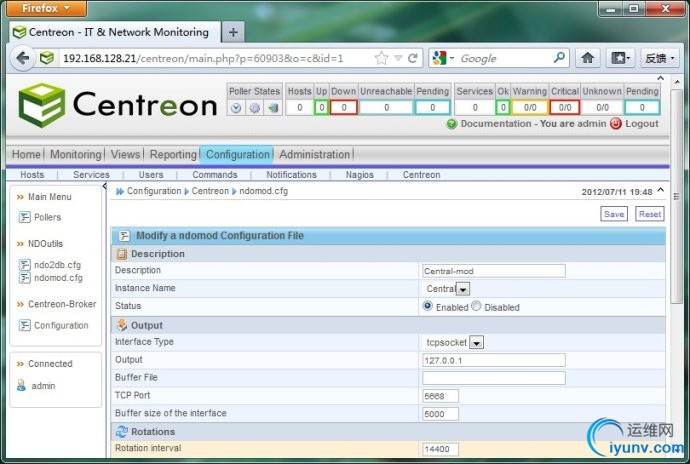Collapse the left sidebar arrow
690x464 pixels.
[x=104, y=186]
